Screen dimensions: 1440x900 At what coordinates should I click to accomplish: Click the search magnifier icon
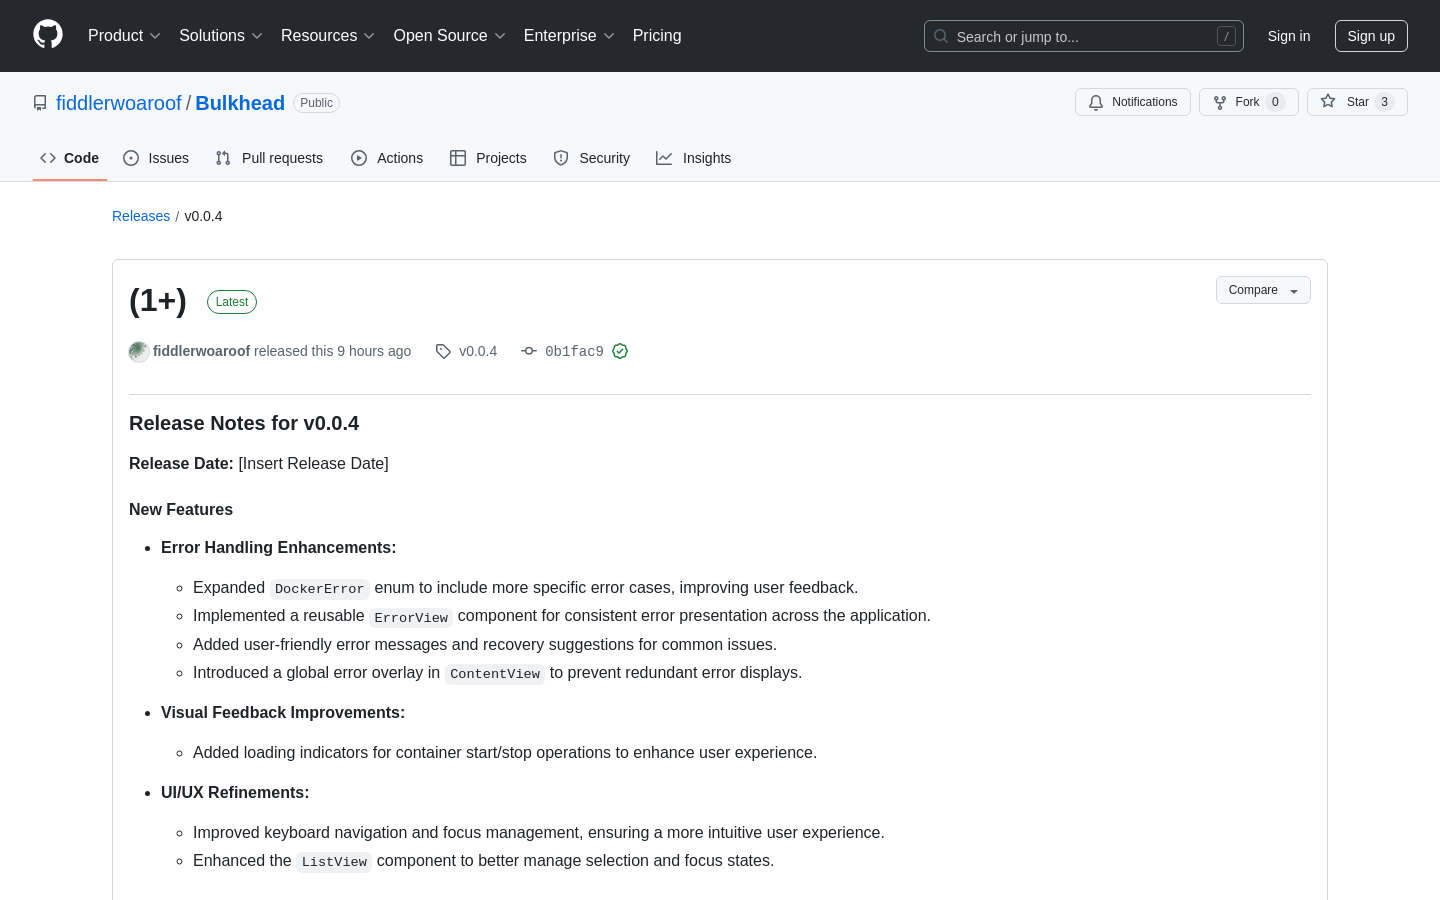[x=941, y=36]
